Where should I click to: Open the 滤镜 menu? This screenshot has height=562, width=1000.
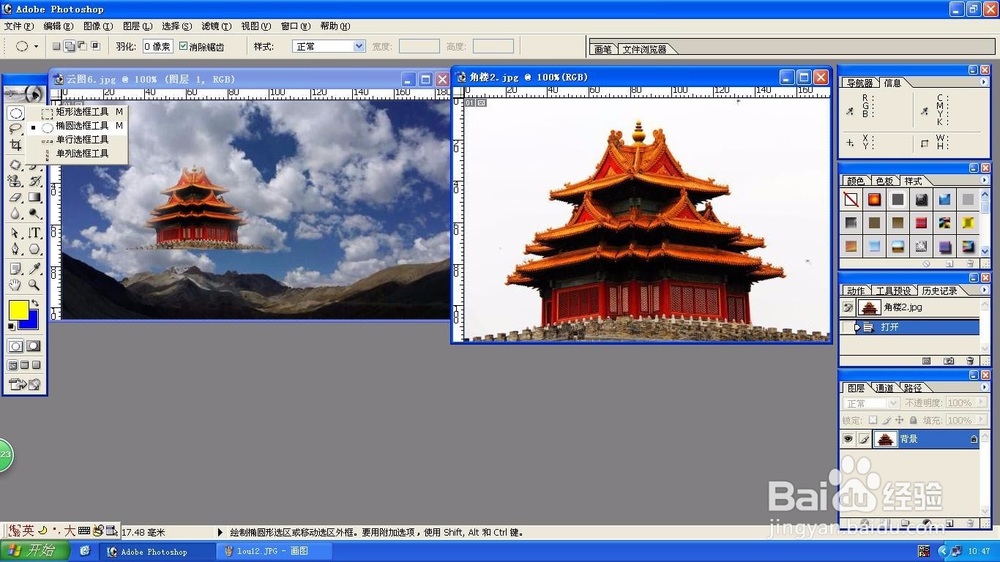coord(216,26)
